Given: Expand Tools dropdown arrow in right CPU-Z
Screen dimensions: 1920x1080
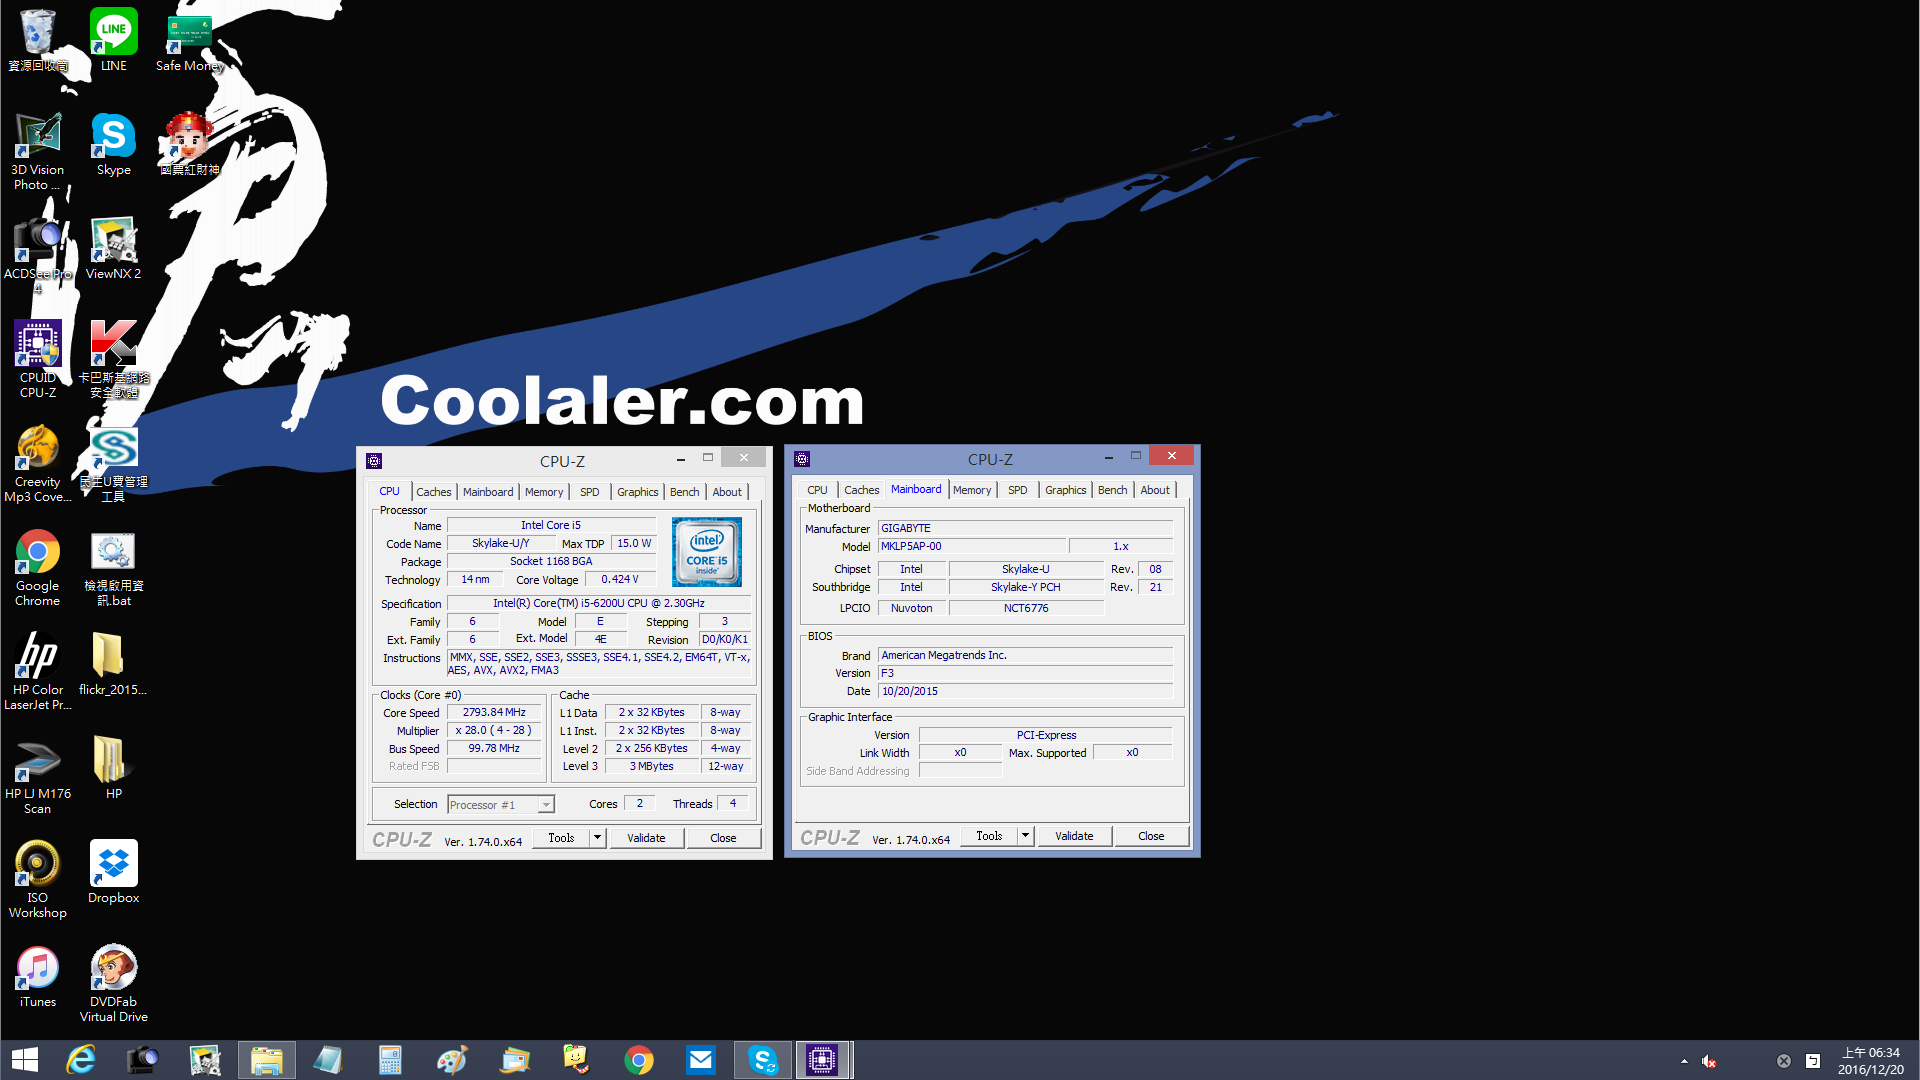Looking at the screenshot, I should click(1026, 836).
